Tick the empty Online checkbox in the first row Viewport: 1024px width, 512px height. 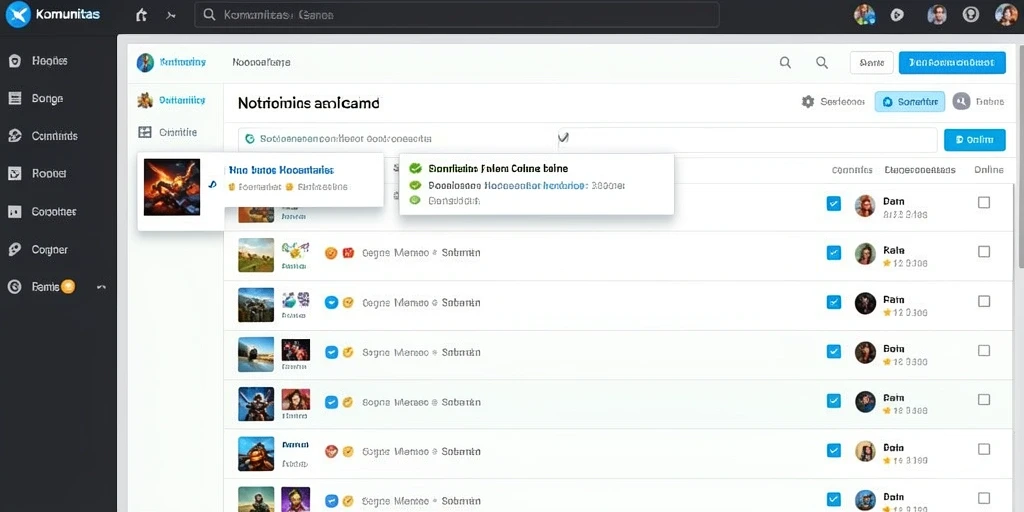click(x=984, y=202)
